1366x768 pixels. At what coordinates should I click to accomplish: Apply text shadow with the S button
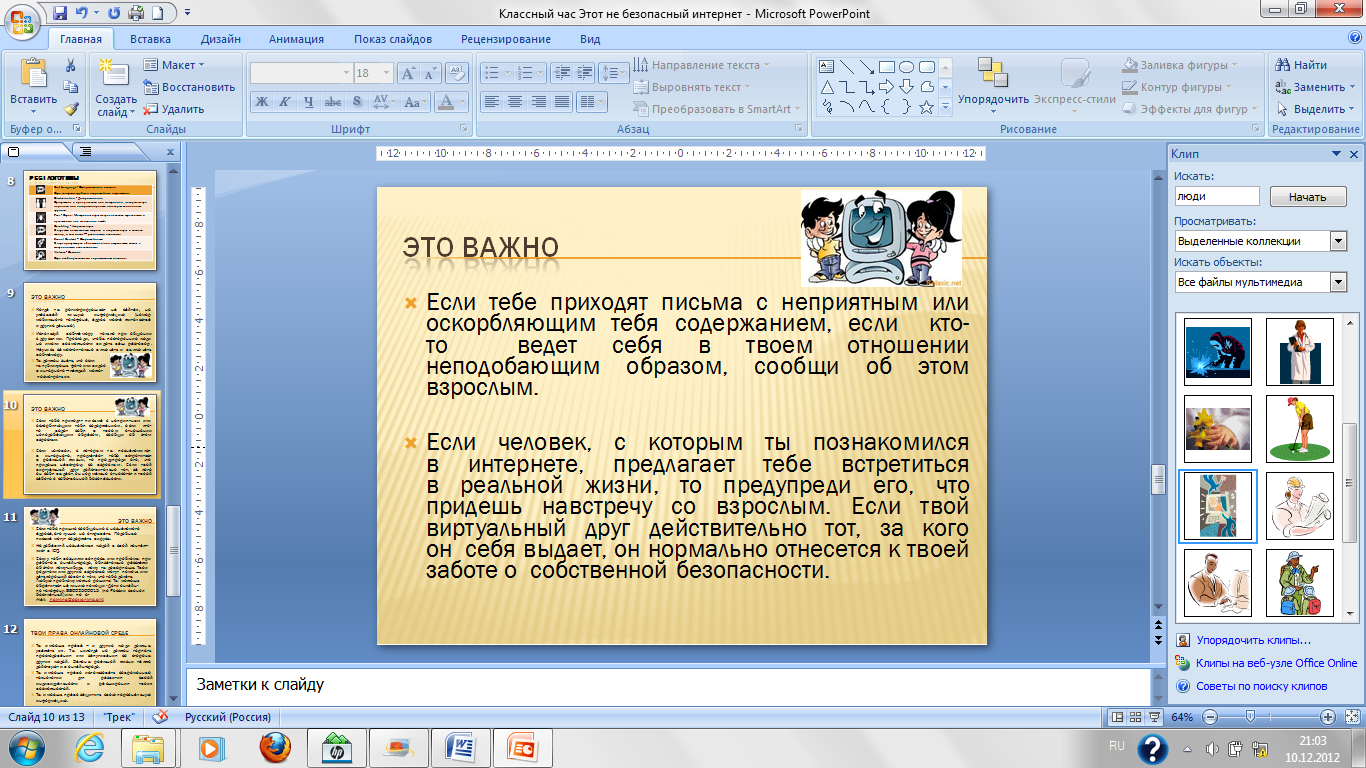[358, 101]
